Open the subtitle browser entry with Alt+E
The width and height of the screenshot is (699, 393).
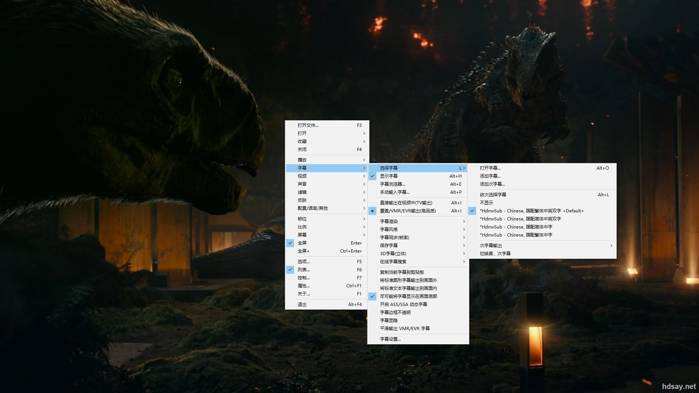click(x=418, y=184)
